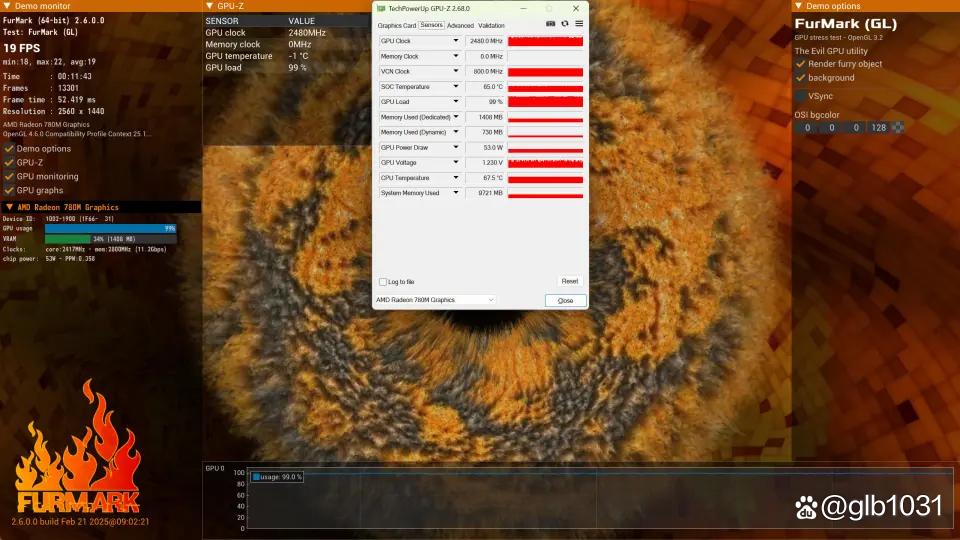Click the Resolution 2560 x 1440 line
960x540 pixels.
click(x=53, y=111)
